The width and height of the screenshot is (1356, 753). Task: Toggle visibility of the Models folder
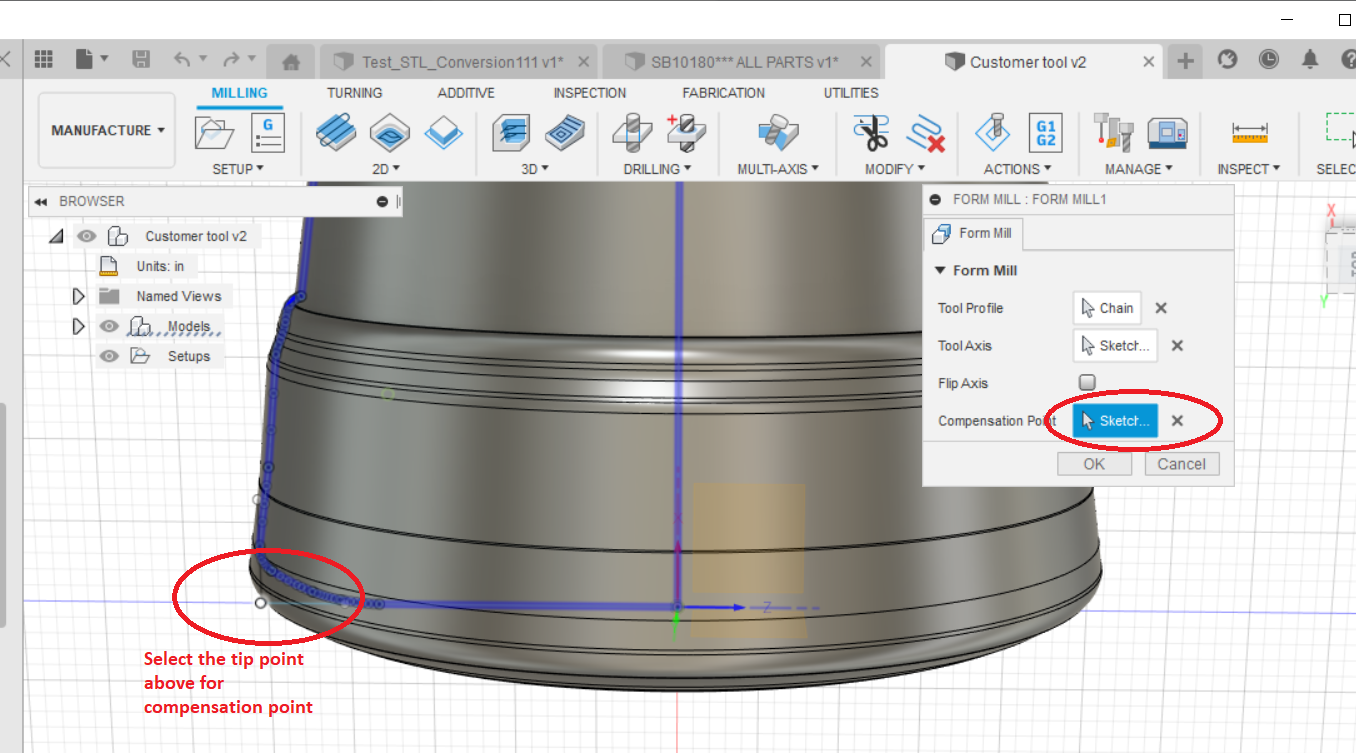pyautogui.click(x=108, y=326)
